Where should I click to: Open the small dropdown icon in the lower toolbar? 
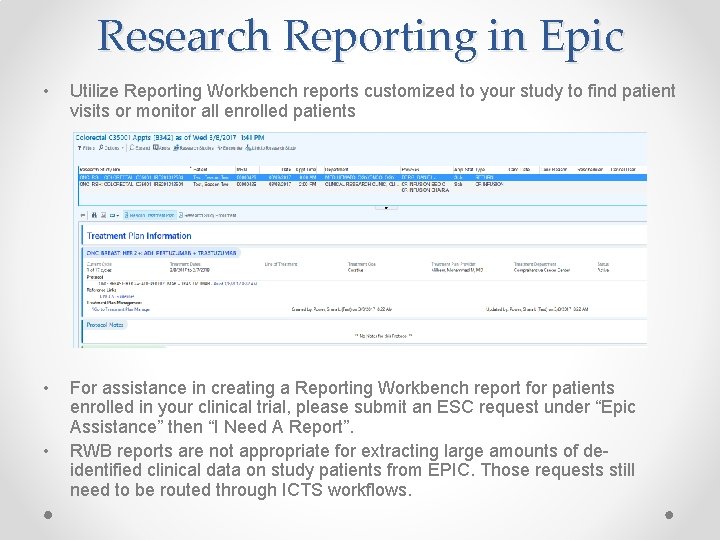115,215
